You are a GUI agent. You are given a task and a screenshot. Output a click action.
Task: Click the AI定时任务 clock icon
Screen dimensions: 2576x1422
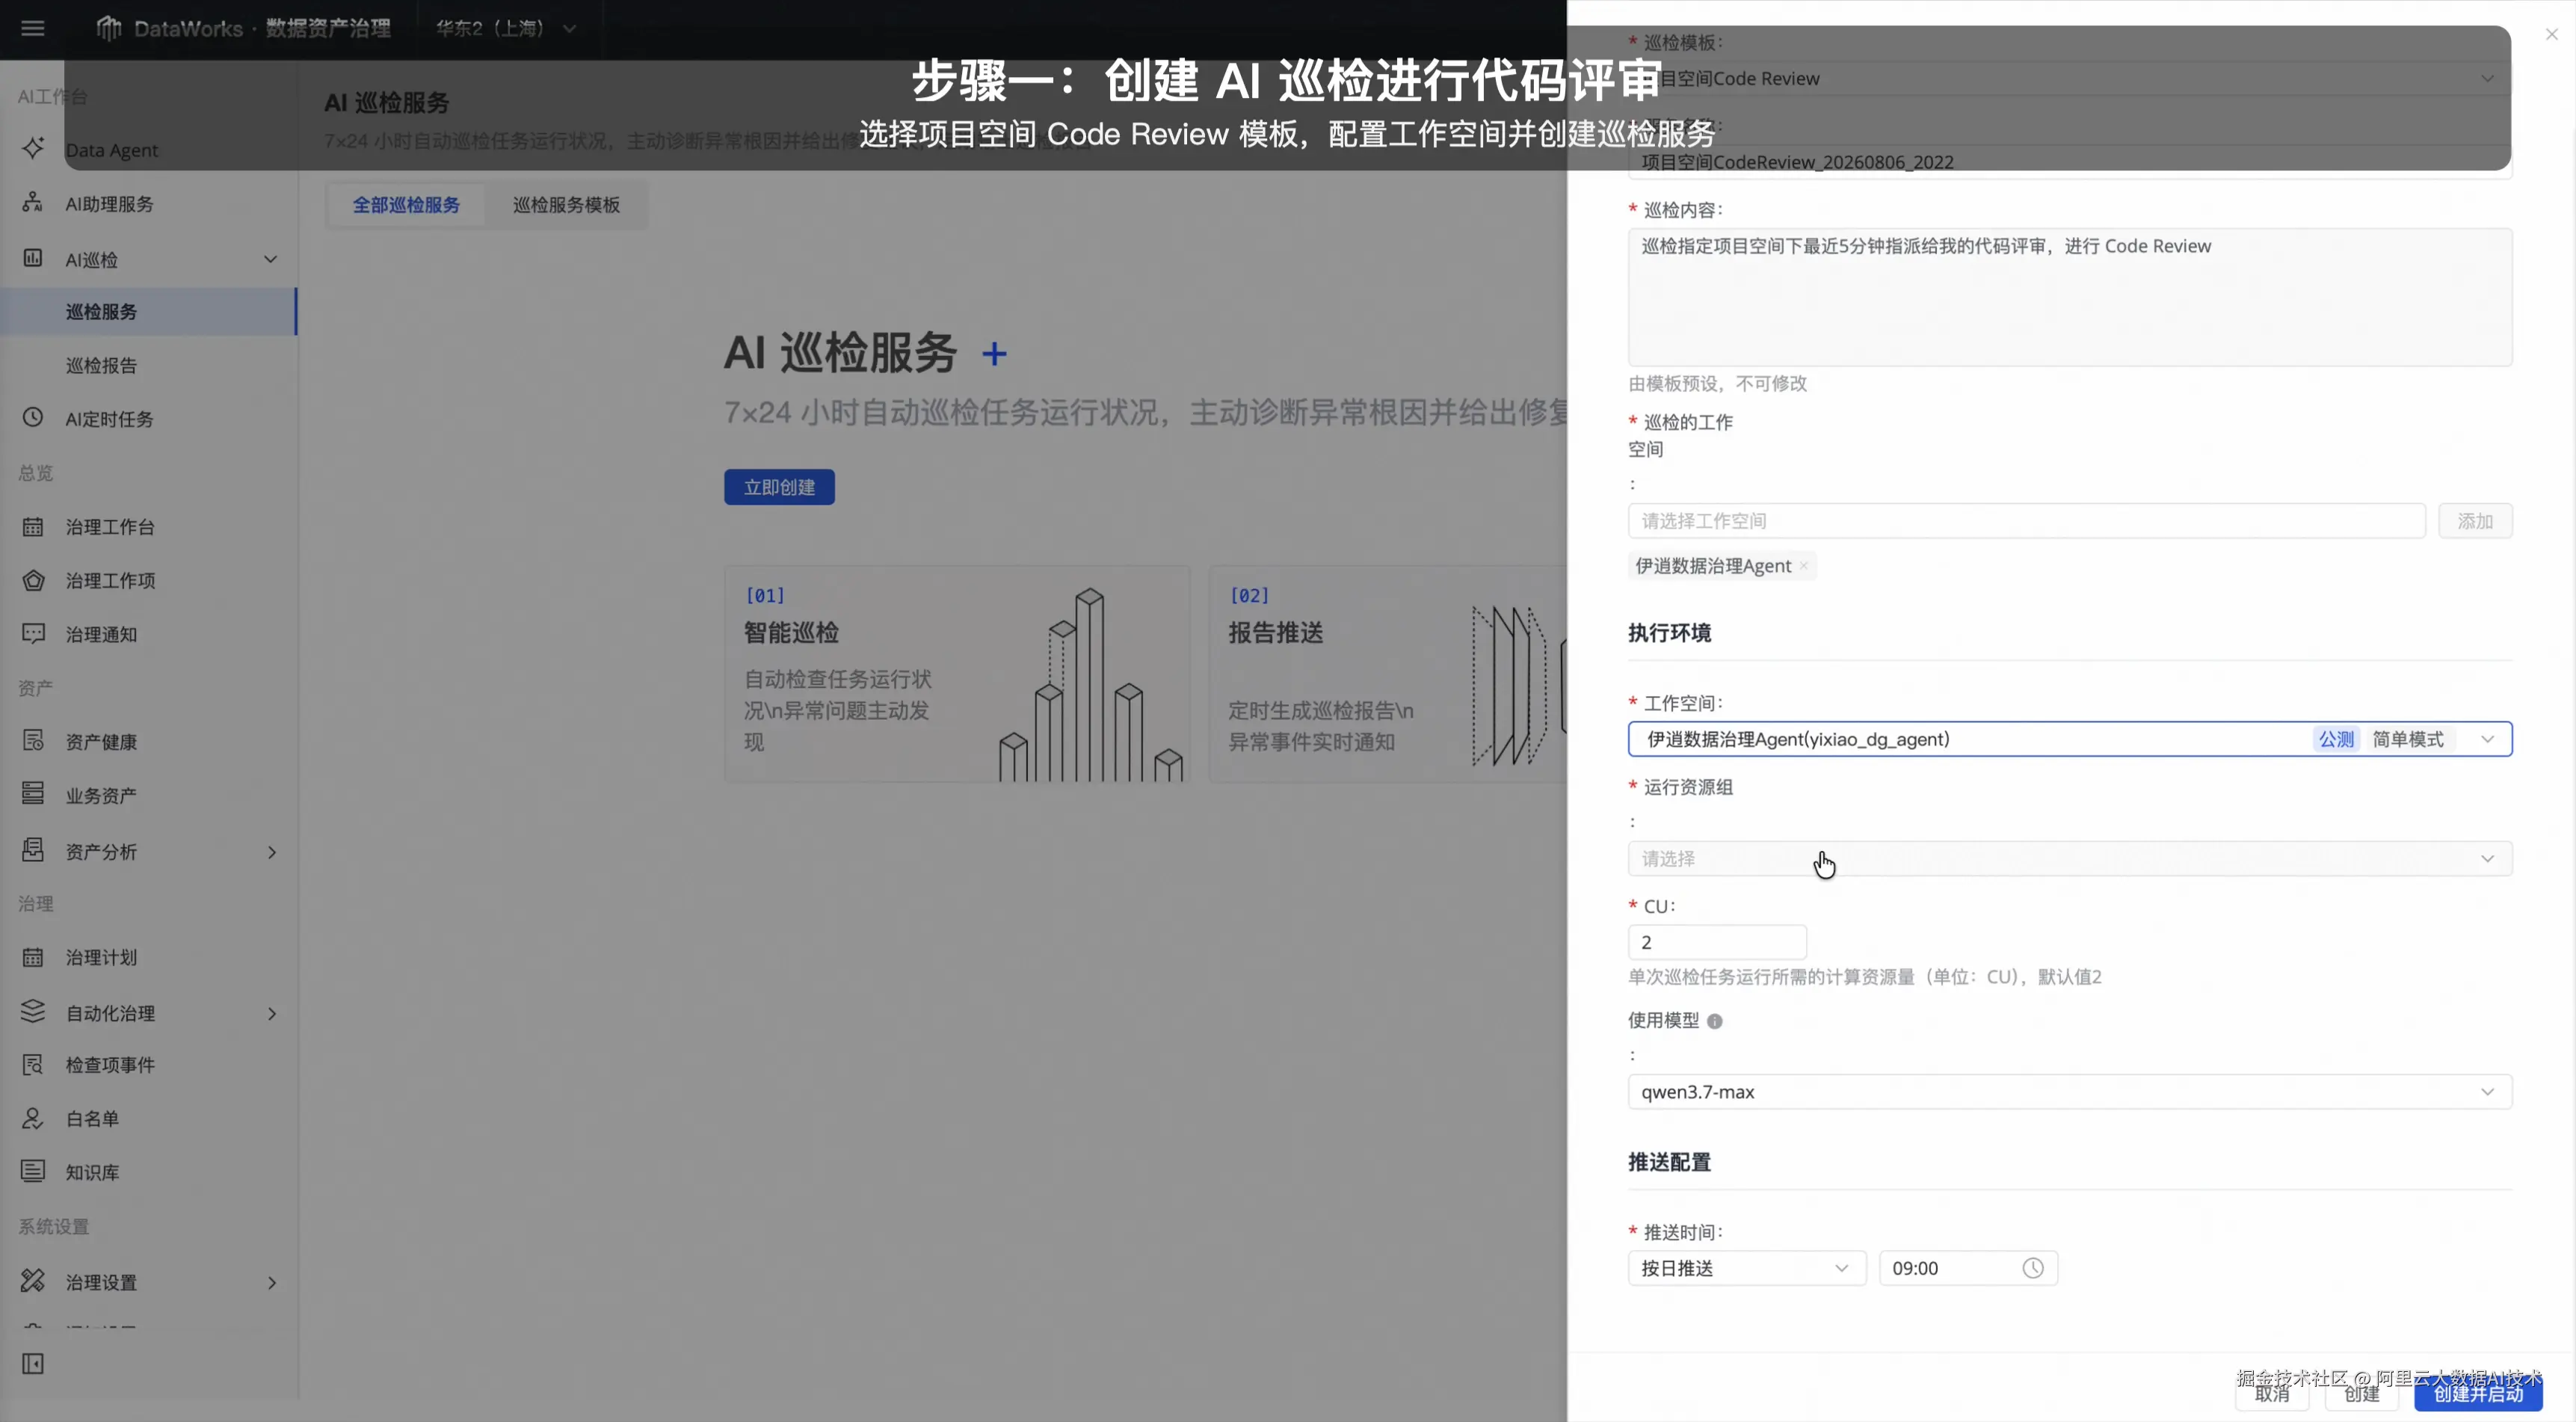coord(33,417)
